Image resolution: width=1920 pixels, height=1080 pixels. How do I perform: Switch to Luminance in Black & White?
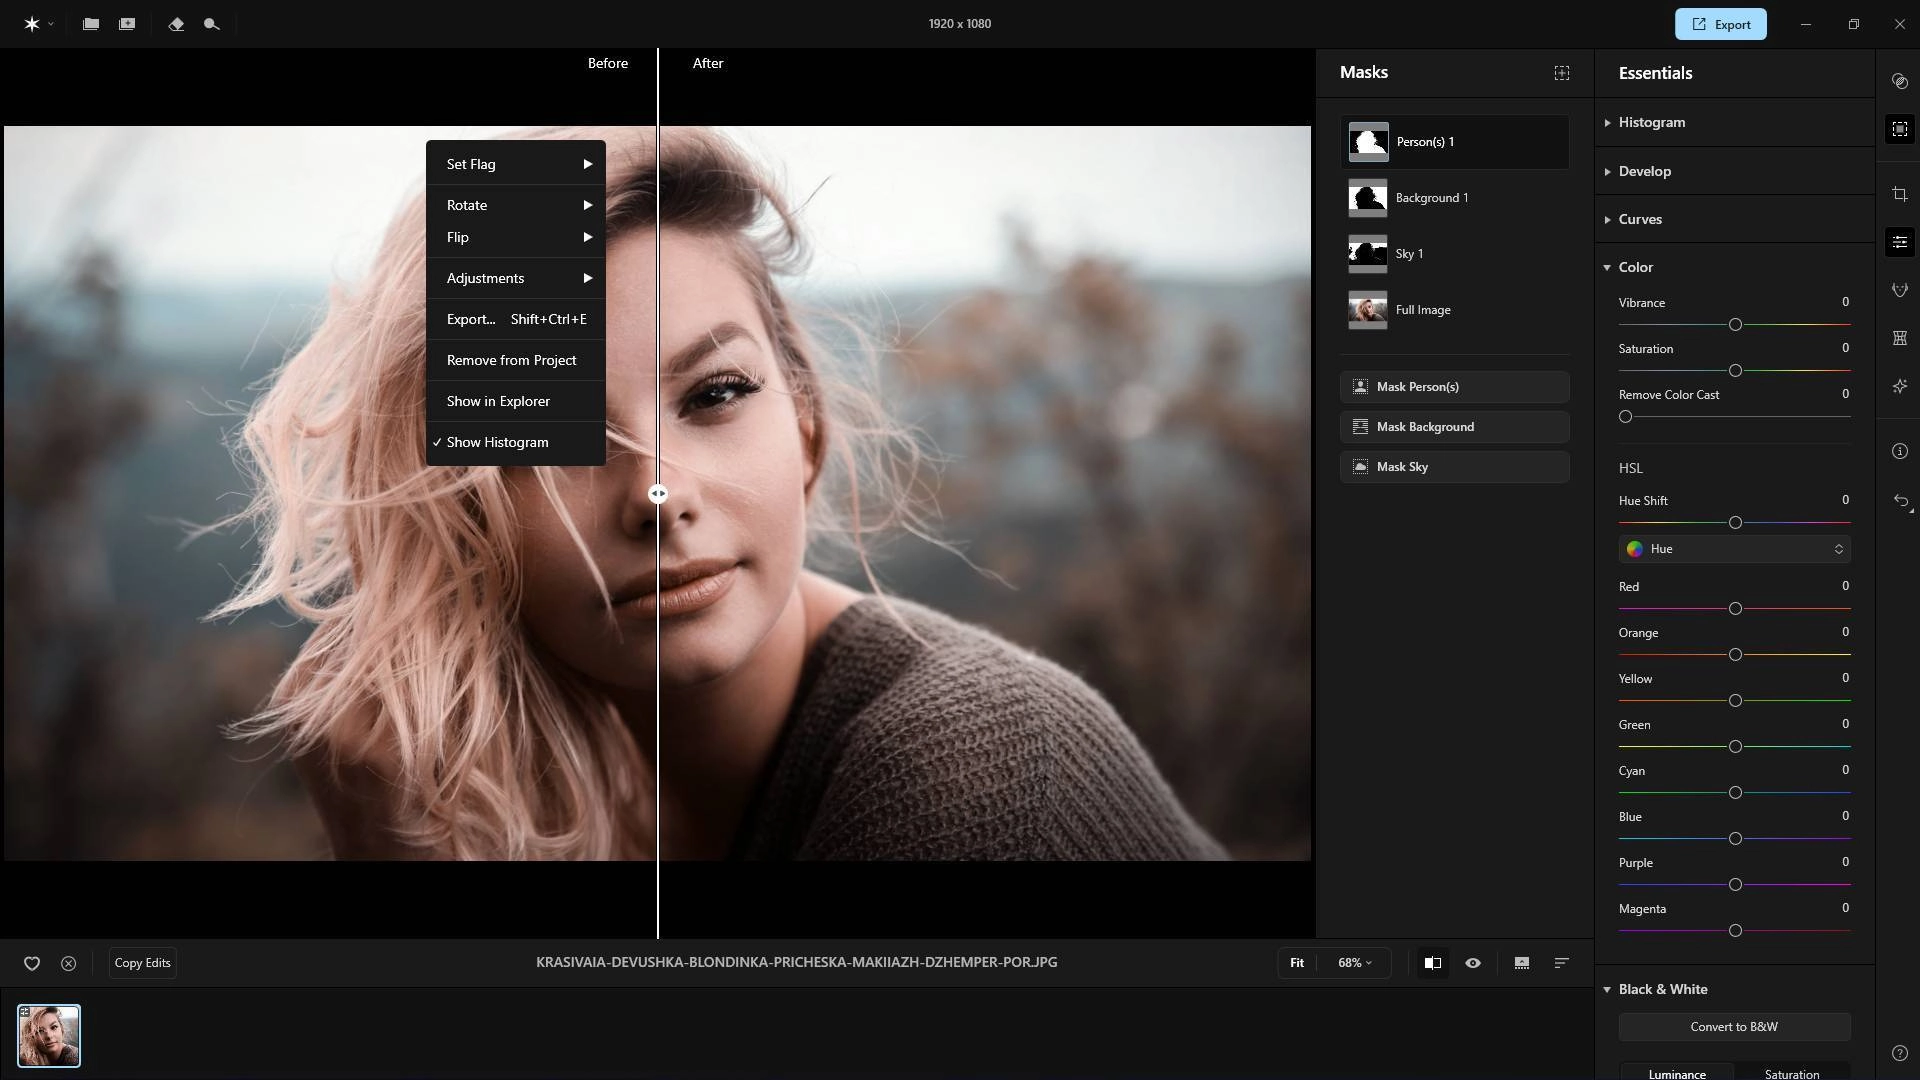(1677, 1073)
